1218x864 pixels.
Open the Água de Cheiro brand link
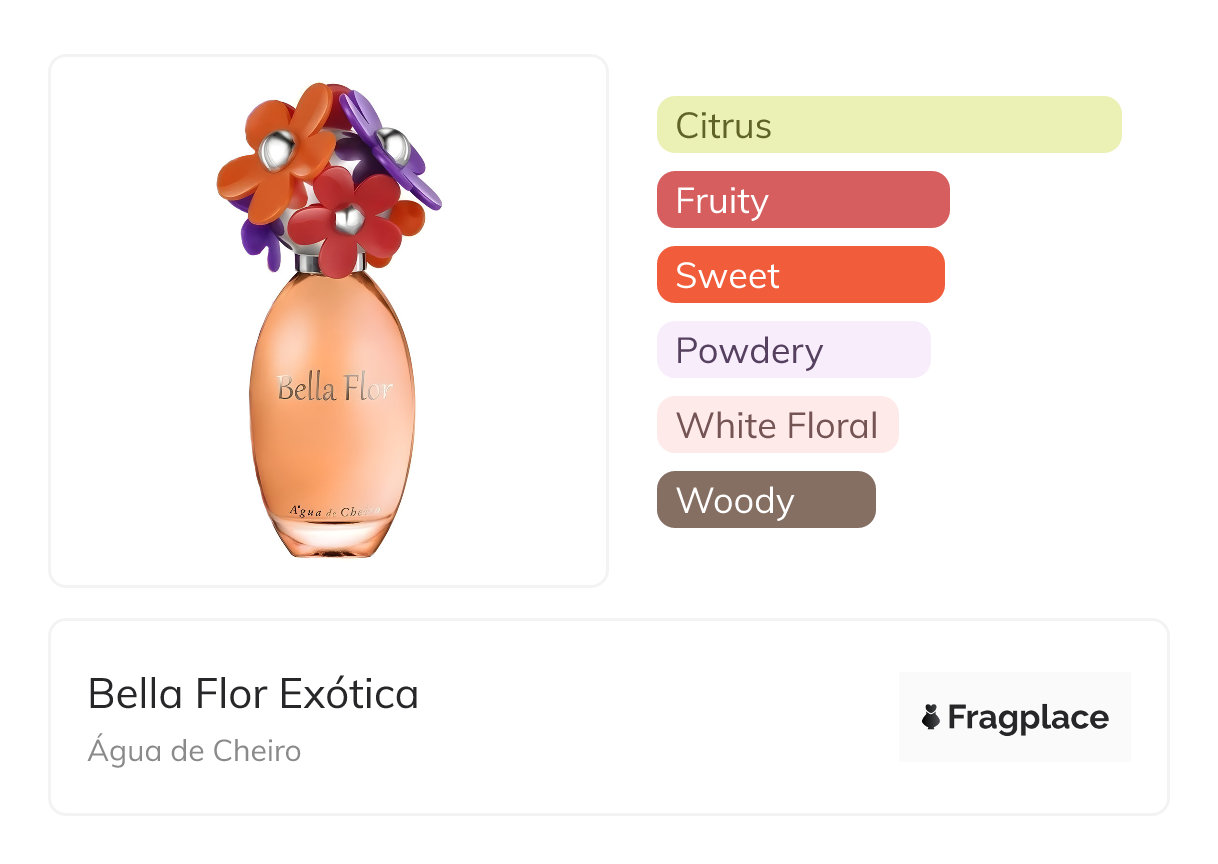194,750
